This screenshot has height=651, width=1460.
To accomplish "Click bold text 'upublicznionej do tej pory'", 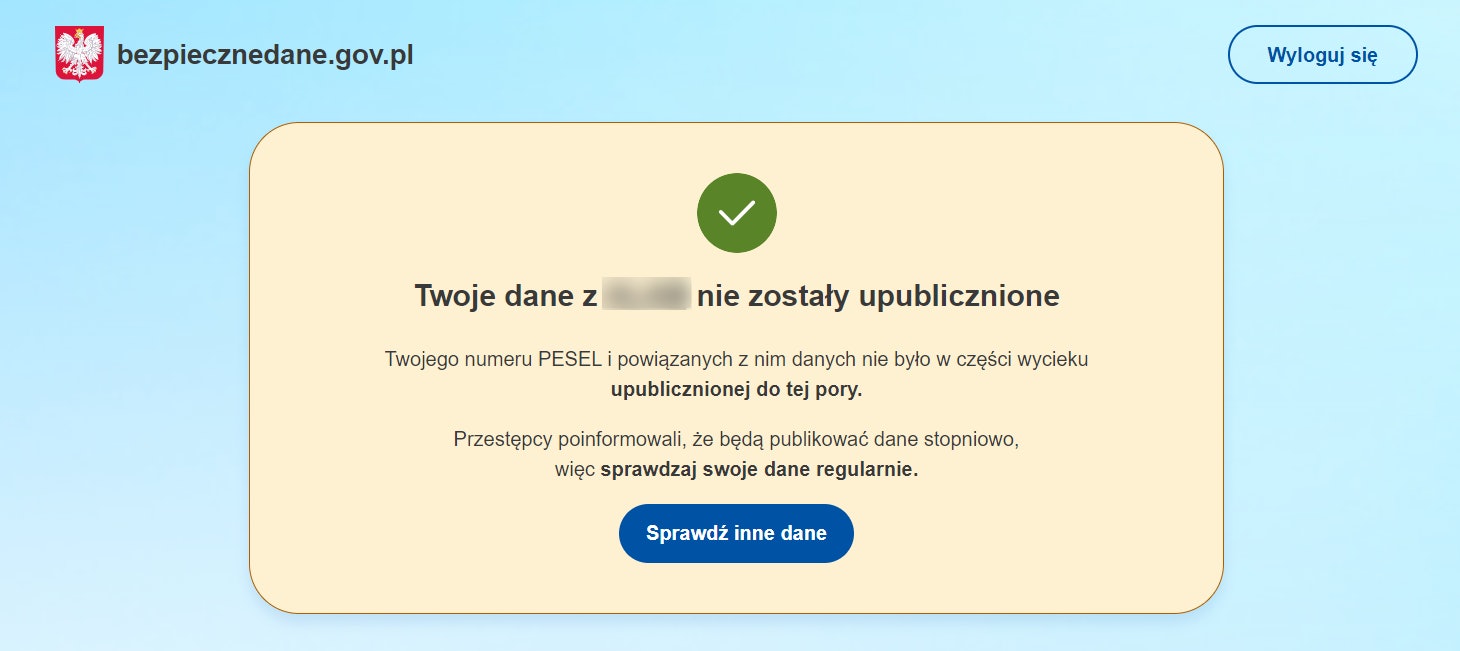I will point(736,390).
